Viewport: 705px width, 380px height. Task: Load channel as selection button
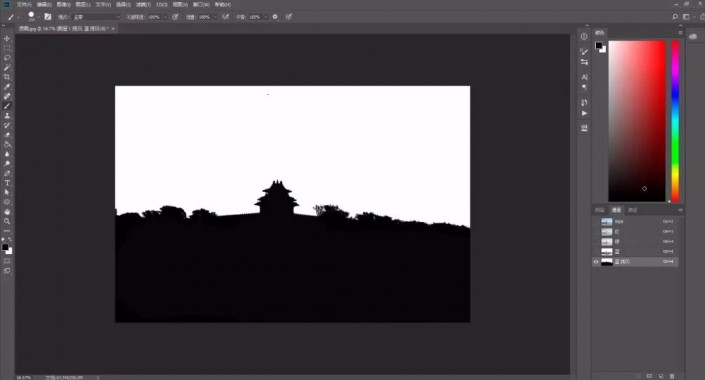[x=638, y=376]
